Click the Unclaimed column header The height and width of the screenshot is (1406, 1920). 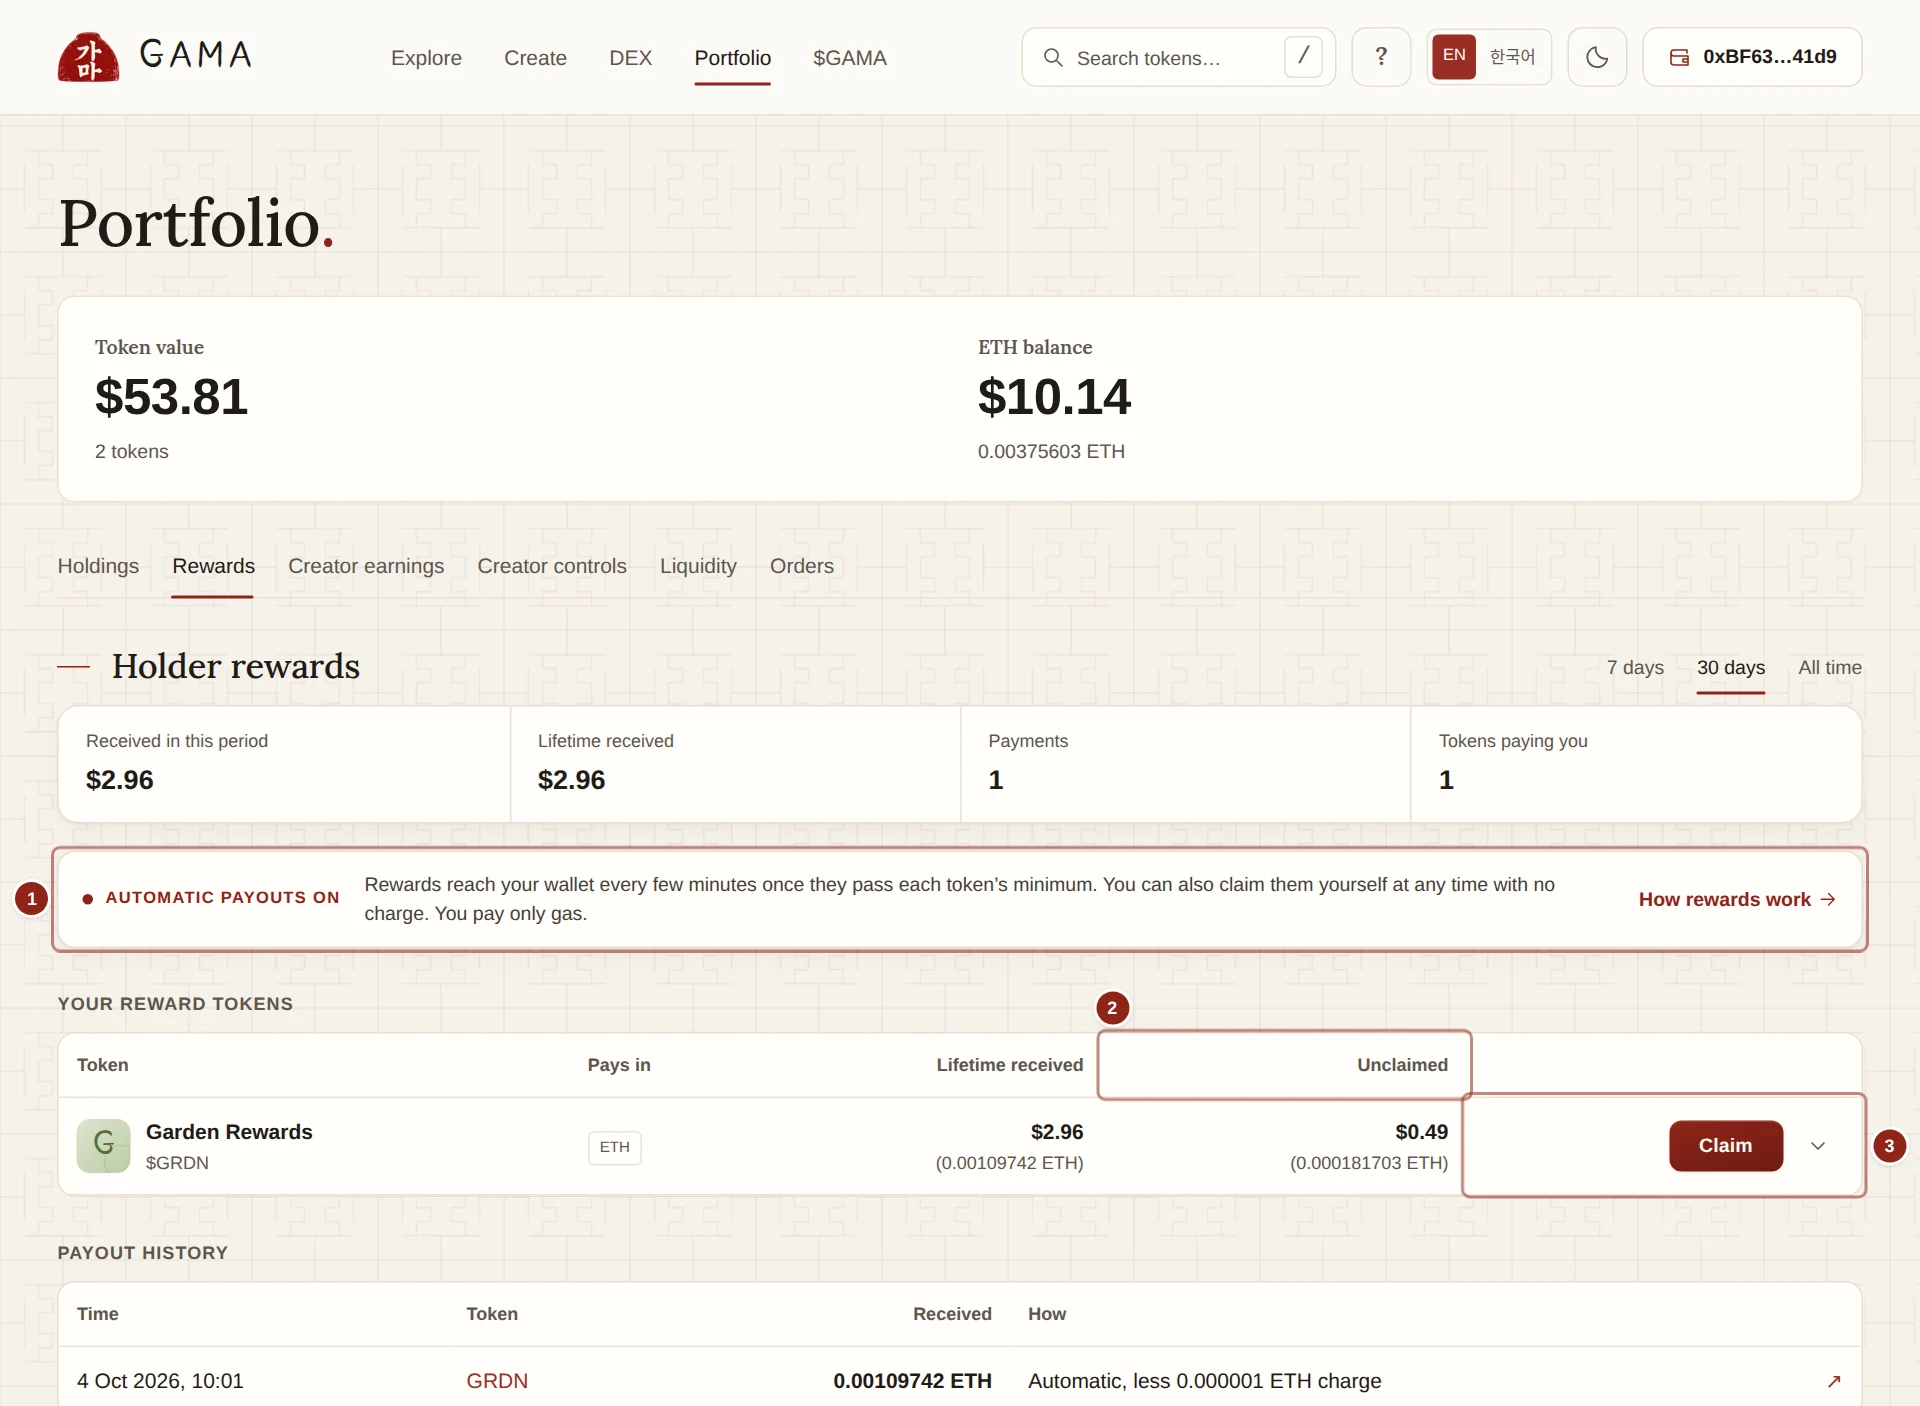[x=1402, y=1065]
